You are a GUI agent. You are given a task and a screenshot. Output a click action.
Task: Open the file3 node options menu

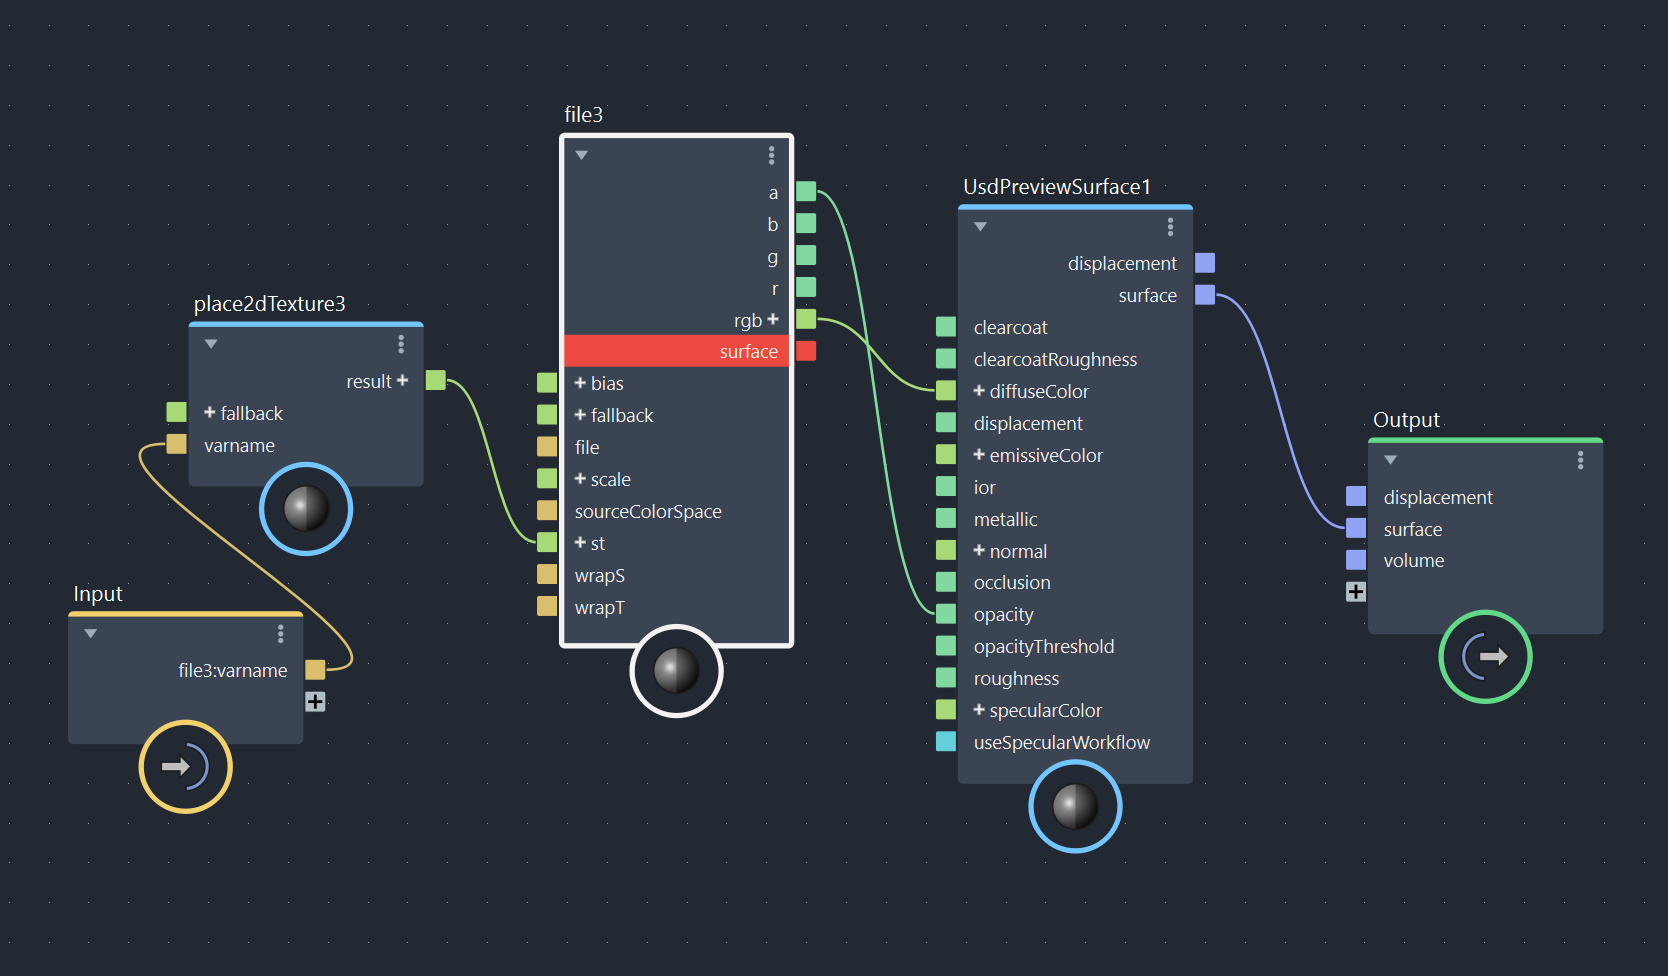point(771,155)
